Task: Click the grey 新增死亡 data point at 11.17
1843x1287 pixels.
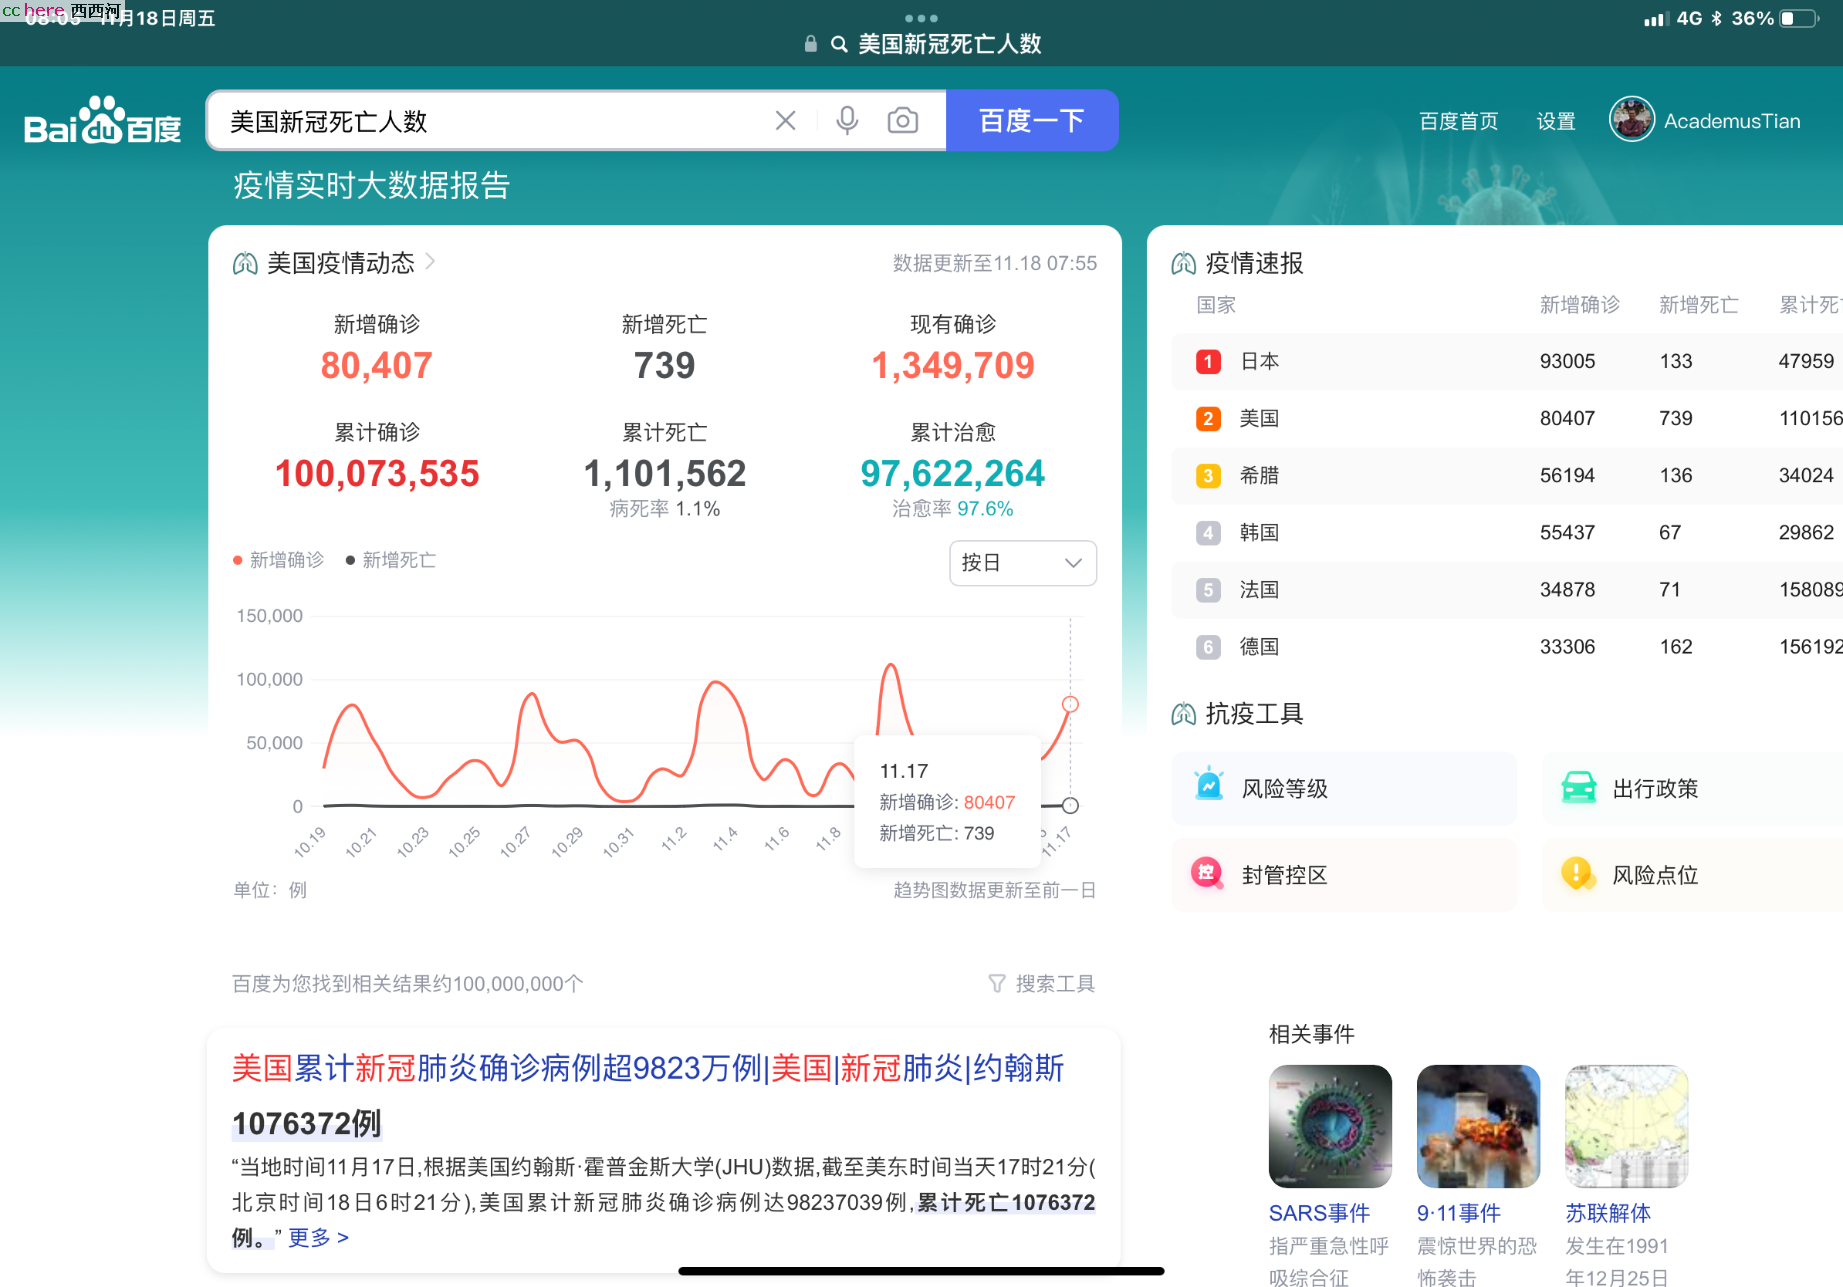Action: point(1070,805)
